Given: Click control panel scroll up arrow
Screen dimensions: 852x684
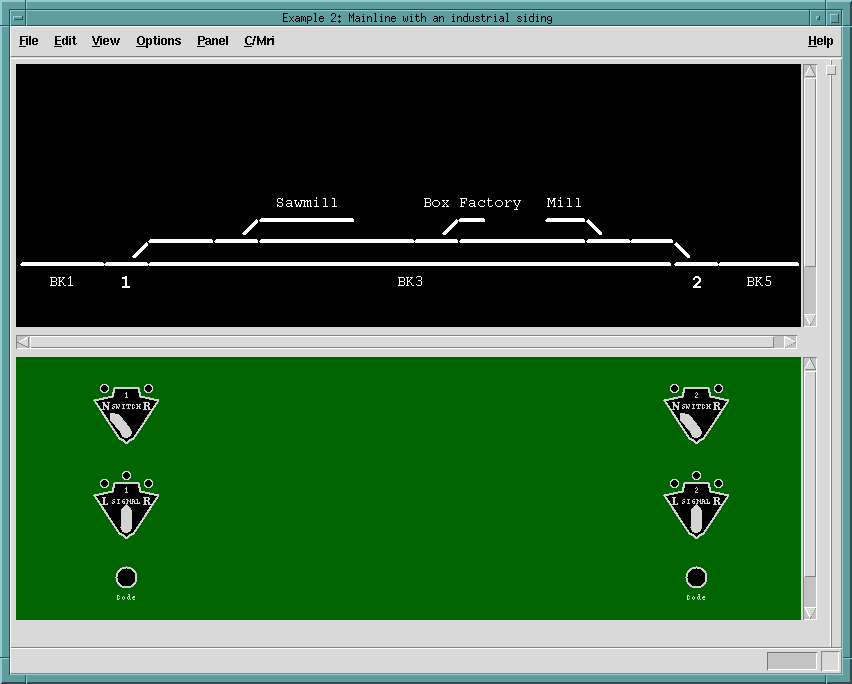Looking at the screenshot, I should click(x=810, y=363).
